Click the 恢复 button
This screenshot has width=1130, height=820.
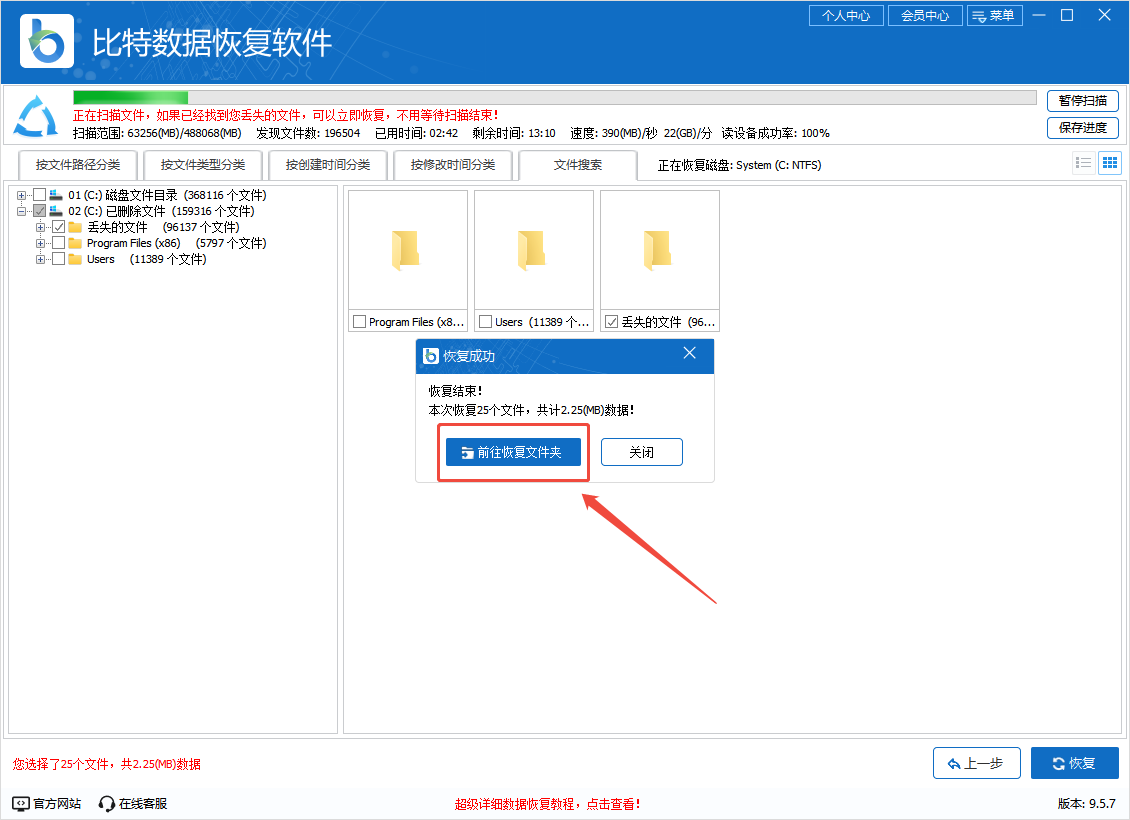coord(1075,763)
